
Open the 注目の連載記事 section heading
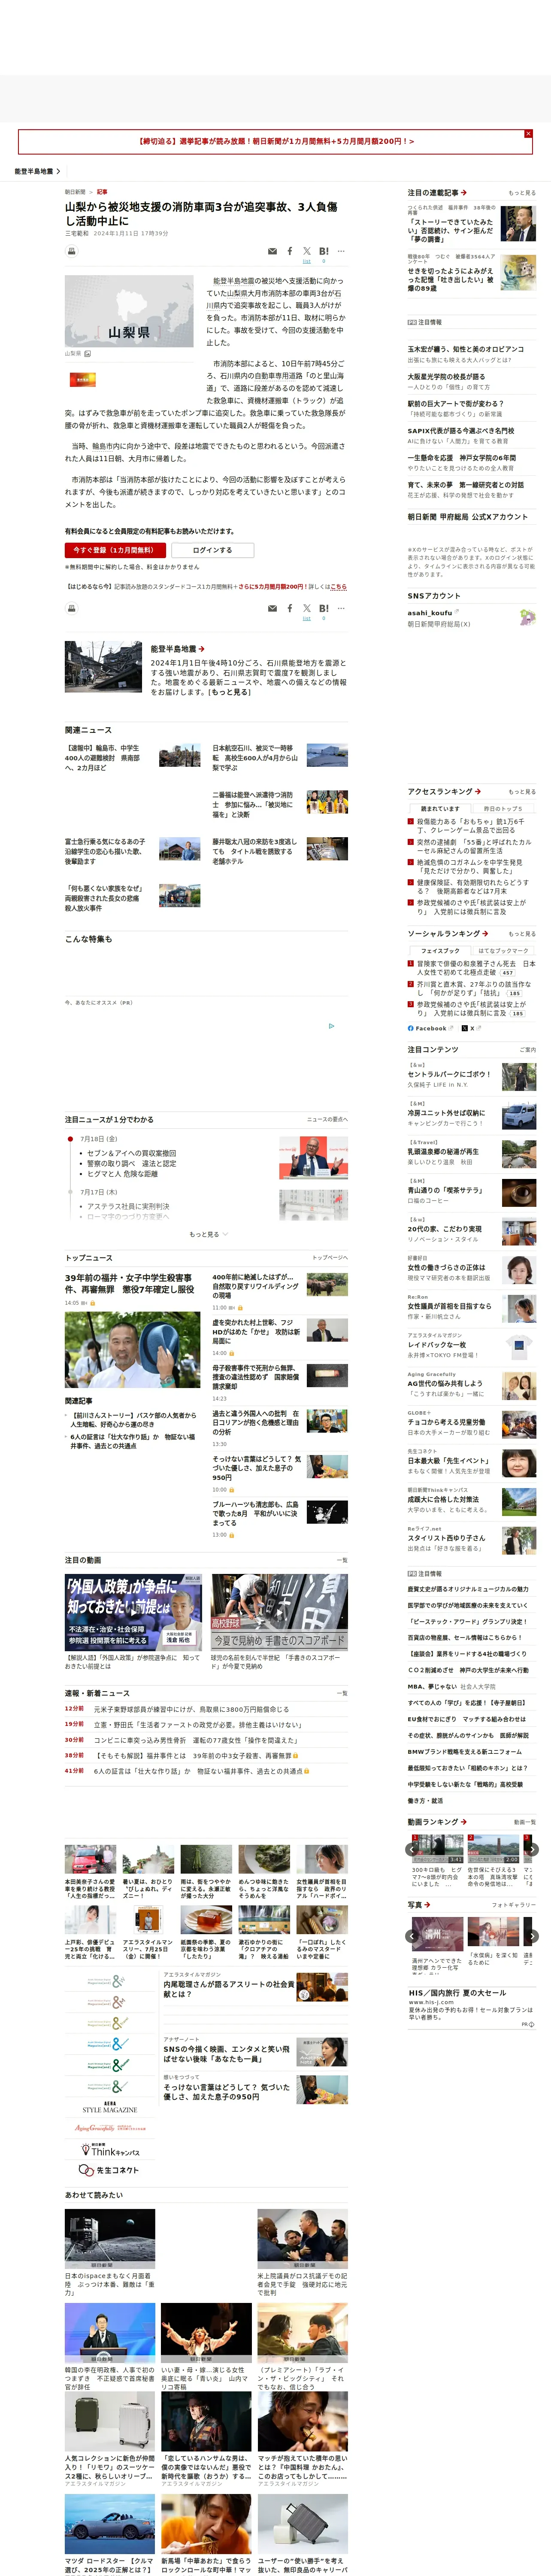coord(437,193)
